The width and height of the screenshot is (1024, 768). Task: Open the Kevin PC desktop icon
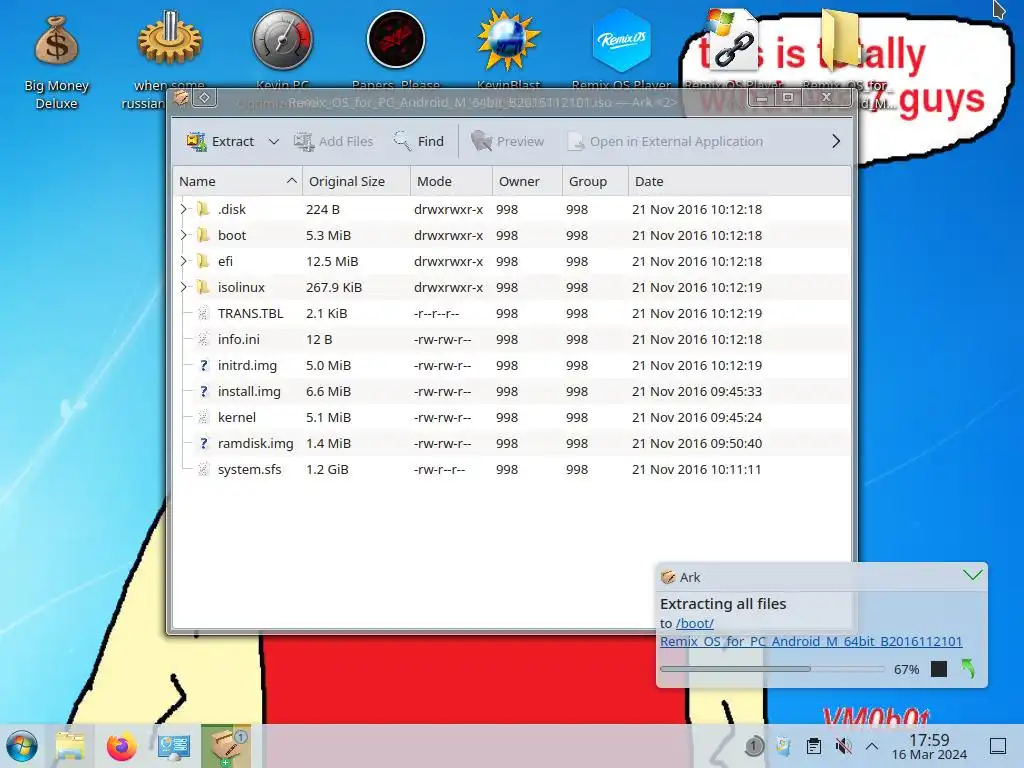[282, 49]
